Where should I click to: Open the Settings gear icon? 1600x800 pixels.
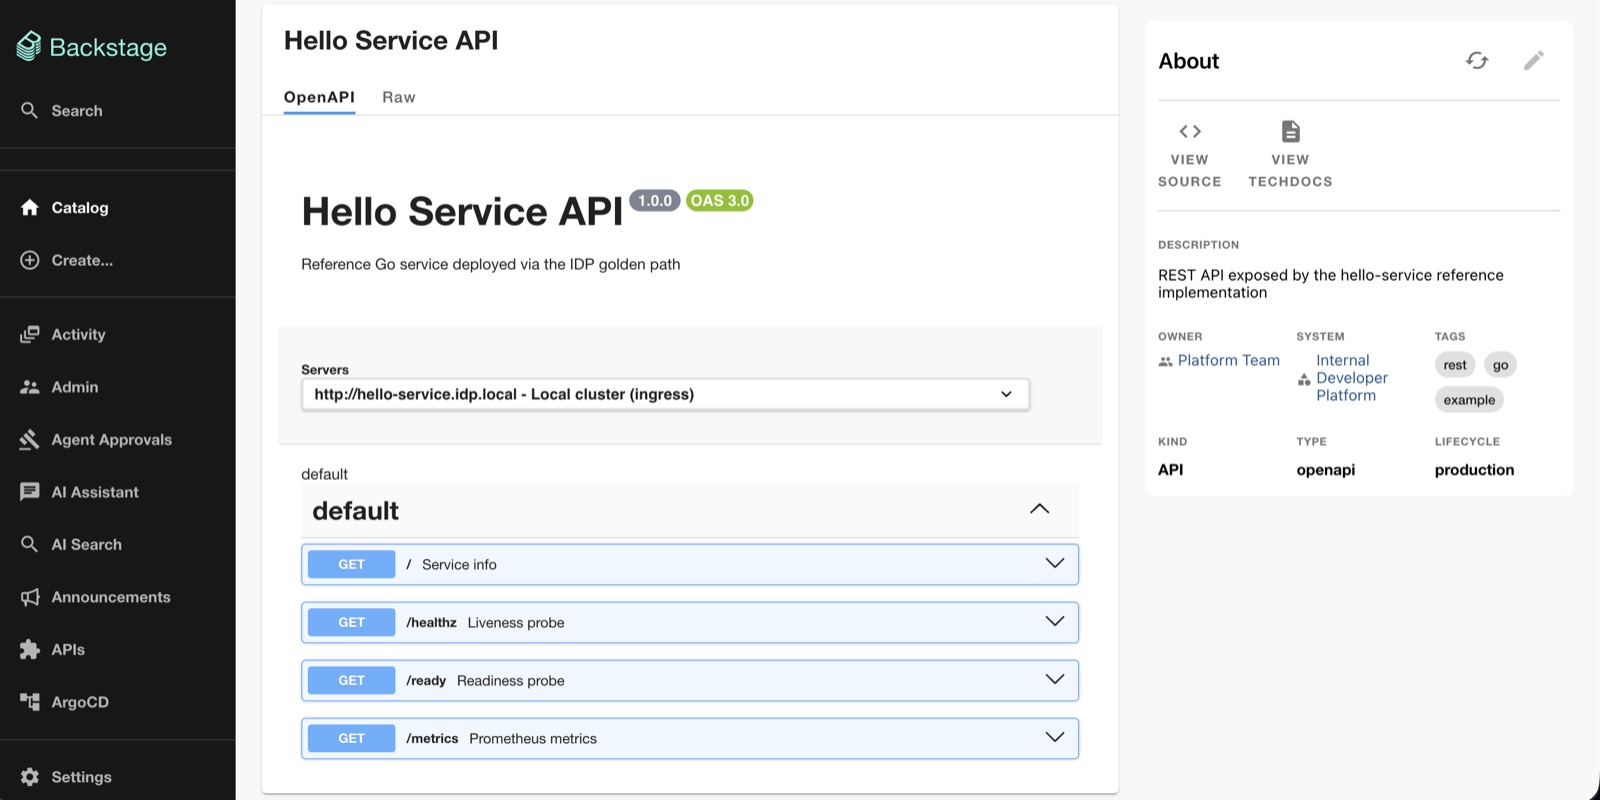(x=30, y=777)
